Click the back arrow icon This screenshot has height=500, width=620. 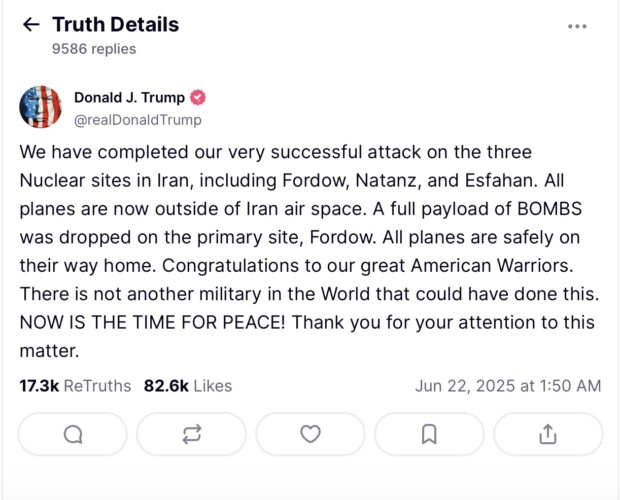point(31,25)
